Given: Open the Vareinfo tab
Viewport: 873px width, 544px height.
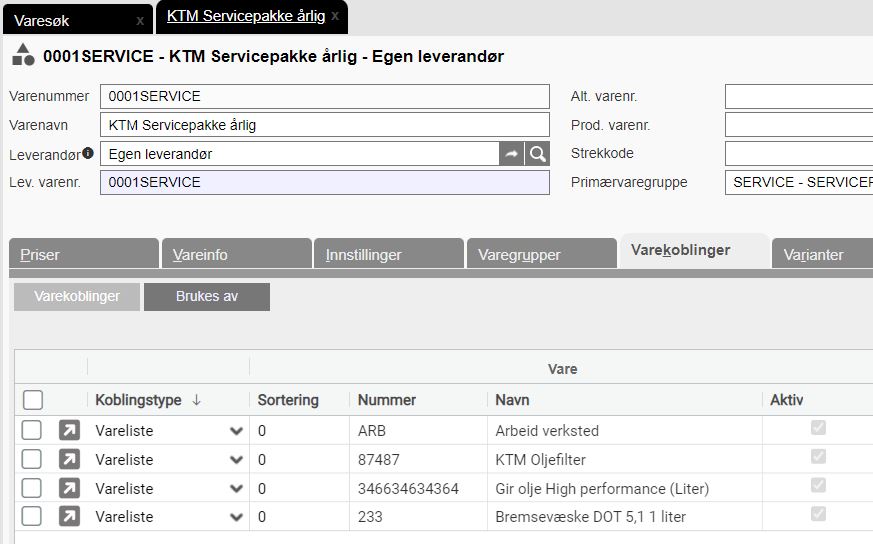Looking at the screenshot, I should pos(237,254).
